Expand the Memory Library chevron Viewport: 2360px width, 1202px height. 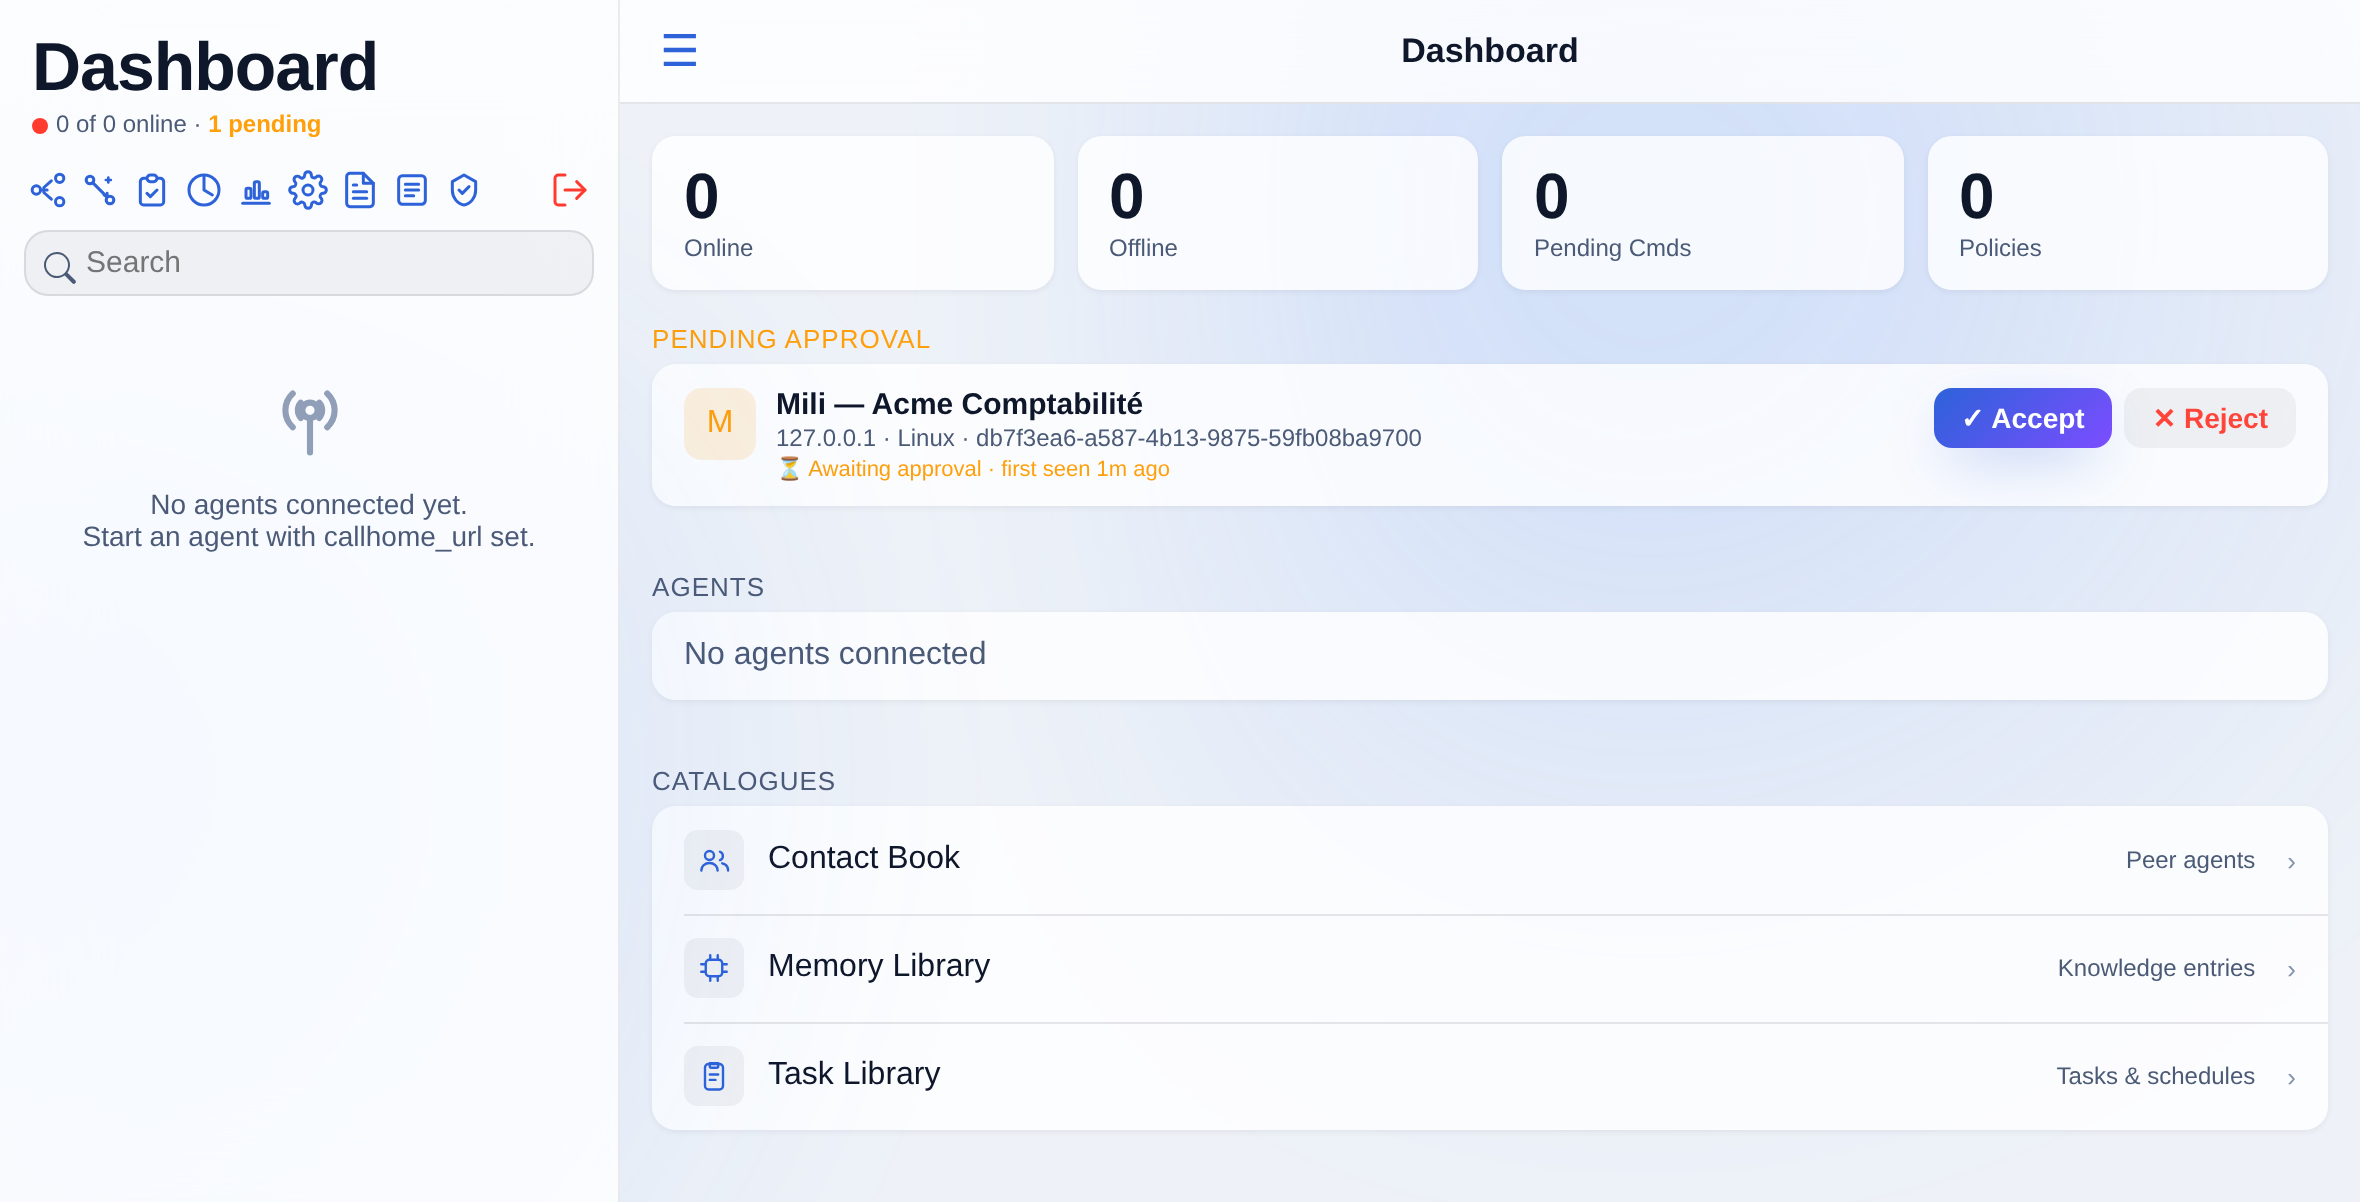[x=2291, y=970]
